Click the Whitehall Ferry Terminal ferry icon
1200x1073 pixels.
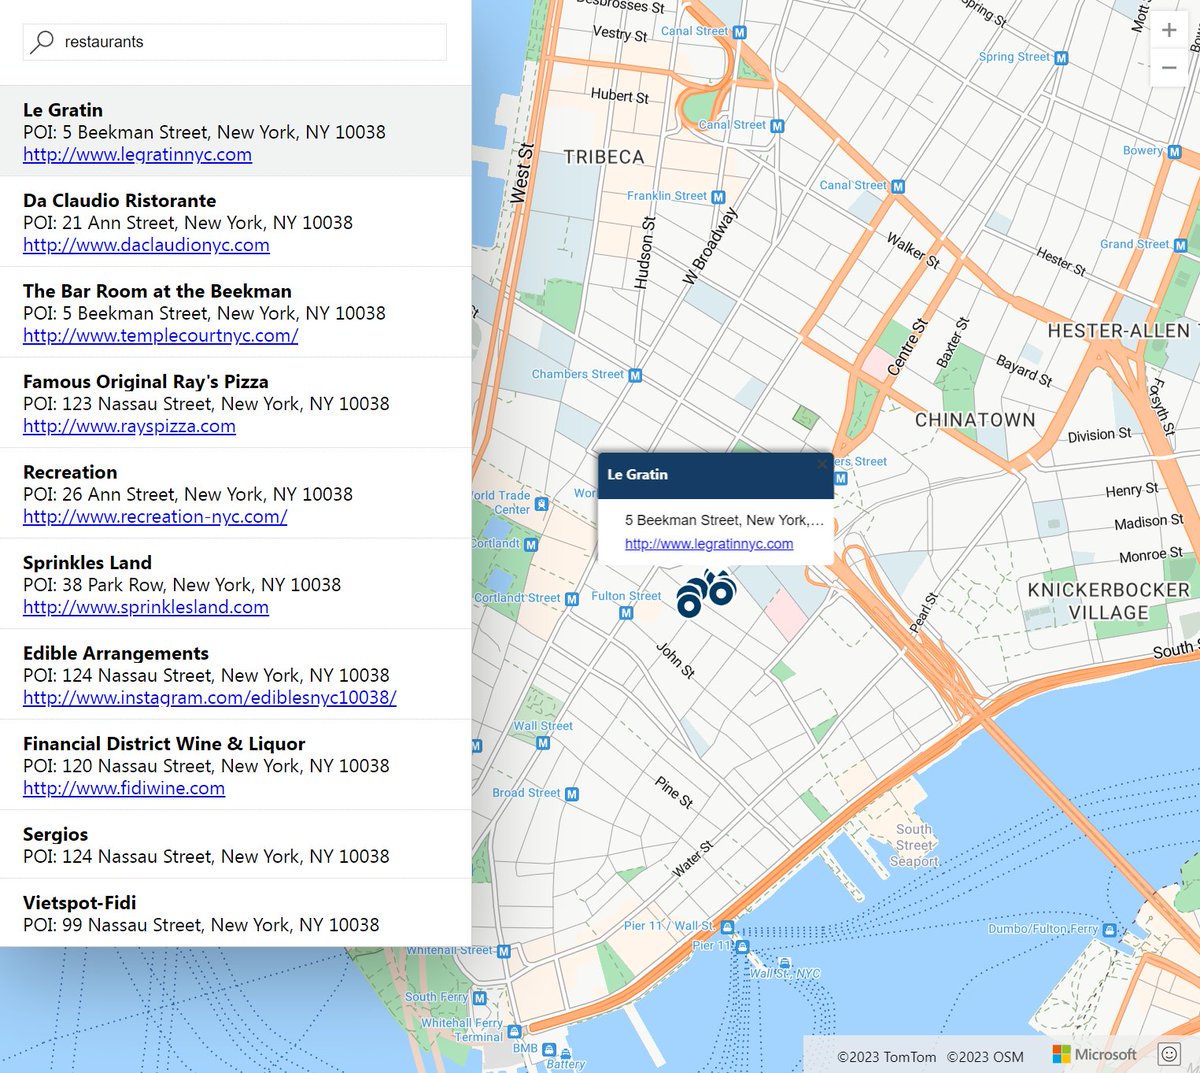coord(514,1031)
